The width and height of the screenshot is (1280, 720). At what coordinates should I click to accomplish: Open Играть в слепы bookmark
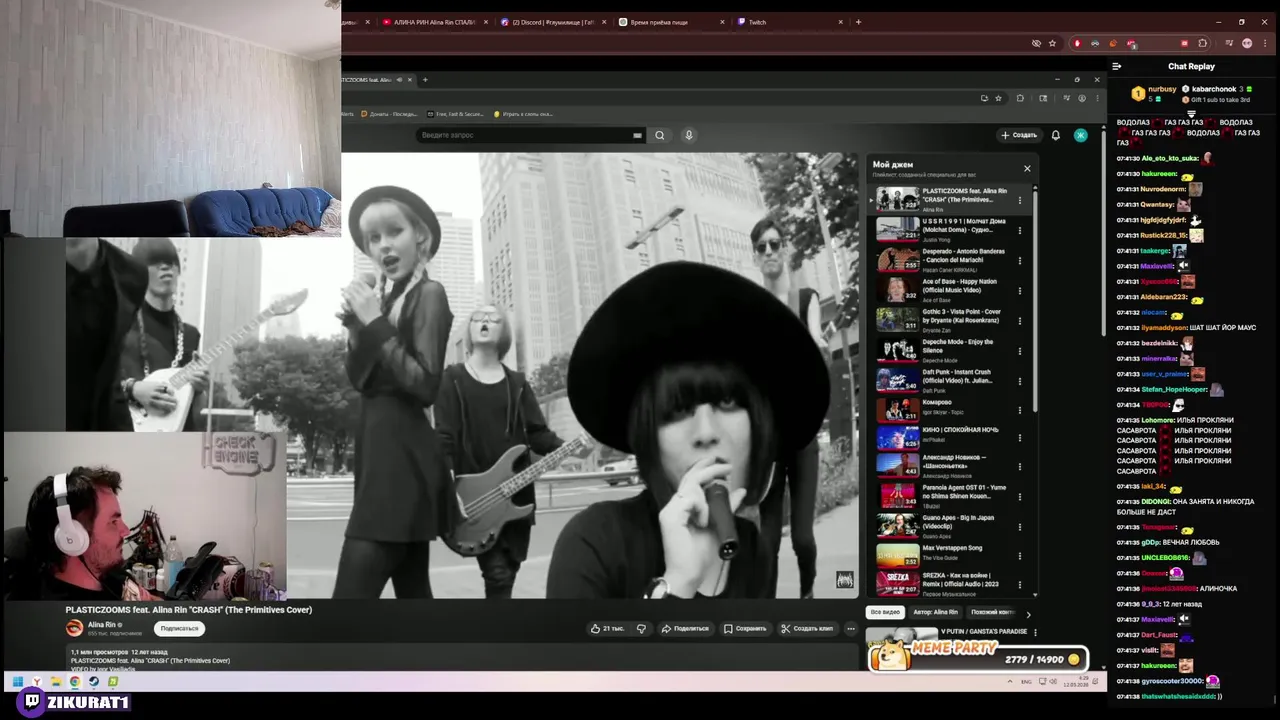[x=524, y=114]
